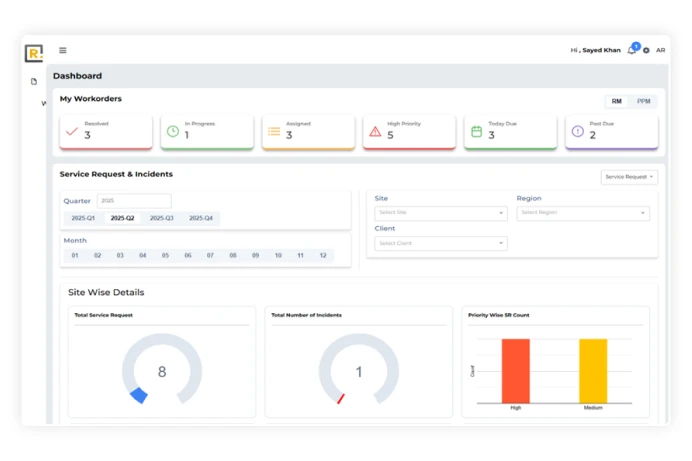
Task: Click the red High priority bar
Action: pyautogui.click(x=515, y=371)
